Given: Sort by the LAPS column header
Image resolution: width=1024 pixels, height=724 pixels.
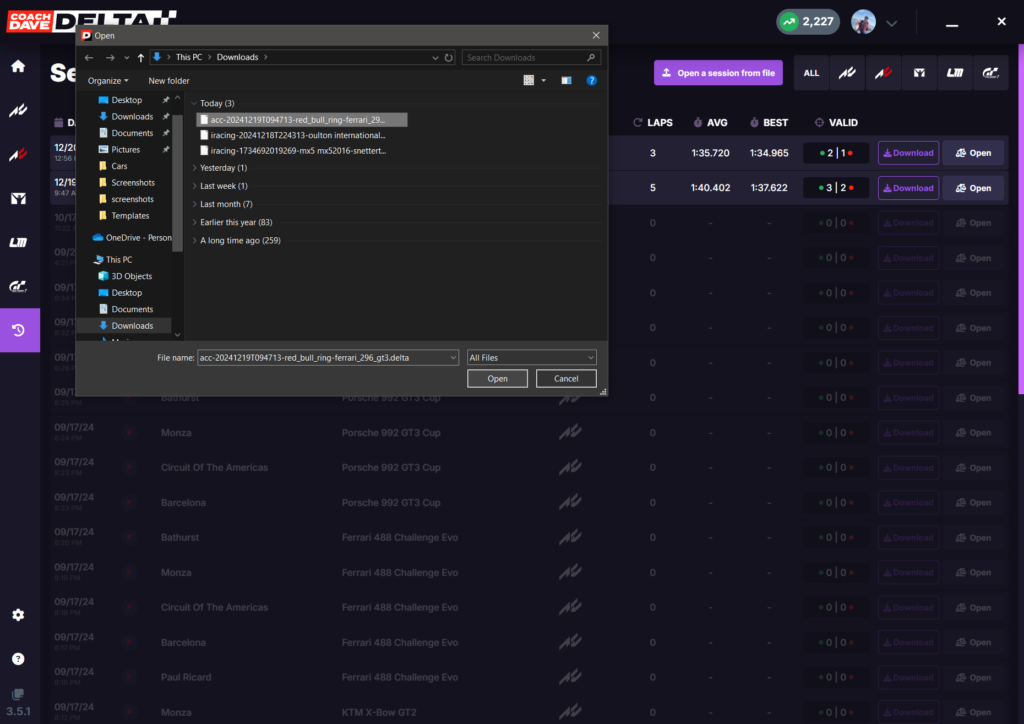Looking at the screenshot, I should [x=653, y=122].
